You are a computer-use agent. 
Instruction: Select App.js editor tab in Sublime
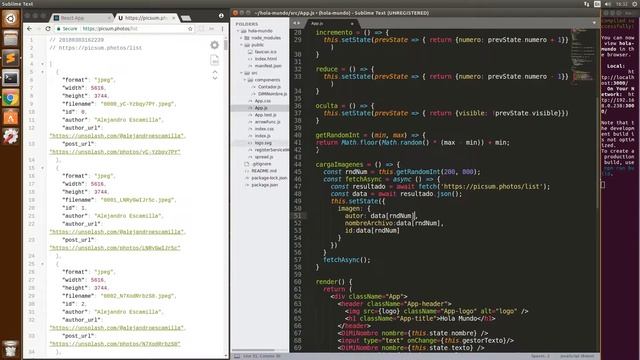(331, 24)
